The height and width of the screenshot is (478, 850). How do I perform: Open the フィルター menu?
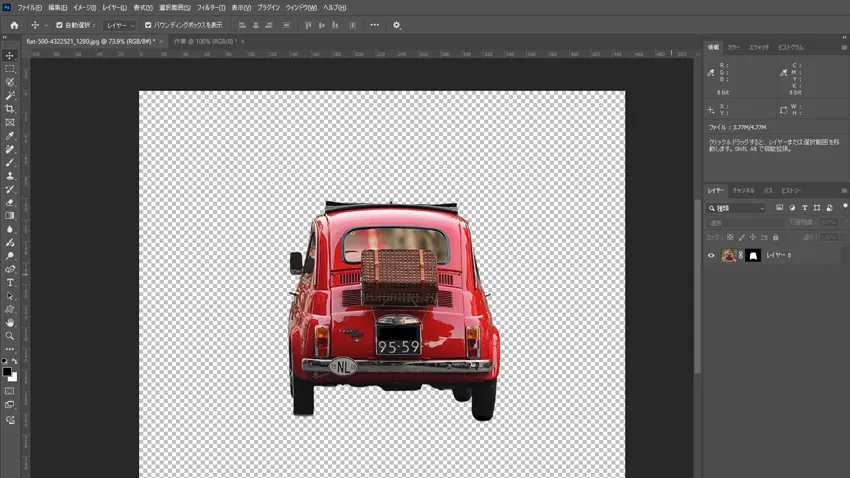[x=211, y=7]
